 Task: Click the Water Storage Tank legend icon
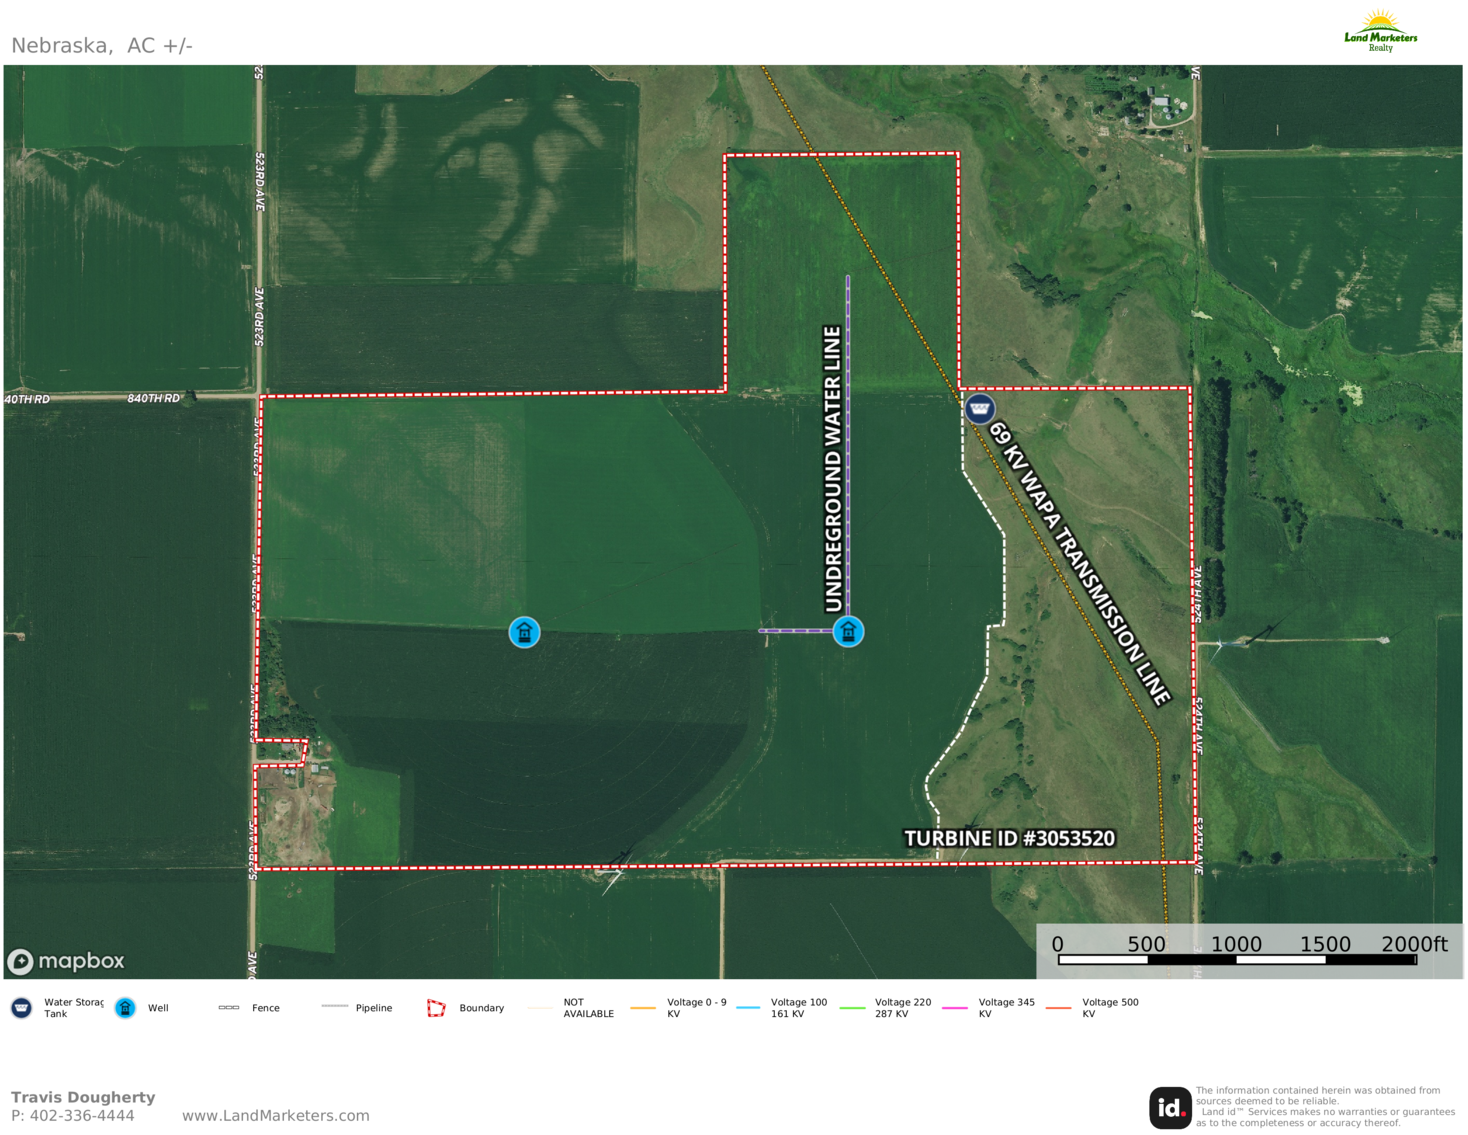(21, 1007)
